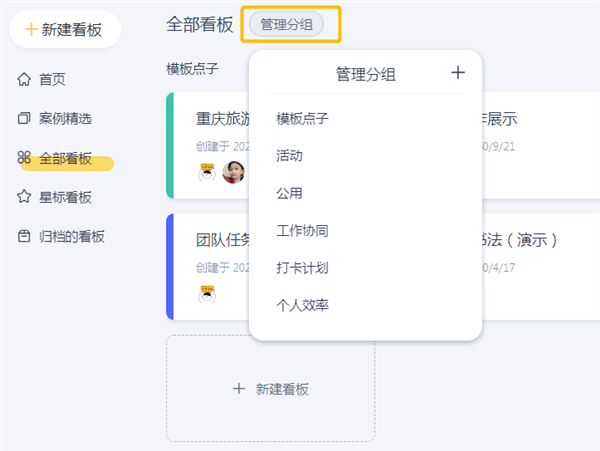
Task: Click the 案例精选 stacked pages icon
Action: [x=24, y=118]
